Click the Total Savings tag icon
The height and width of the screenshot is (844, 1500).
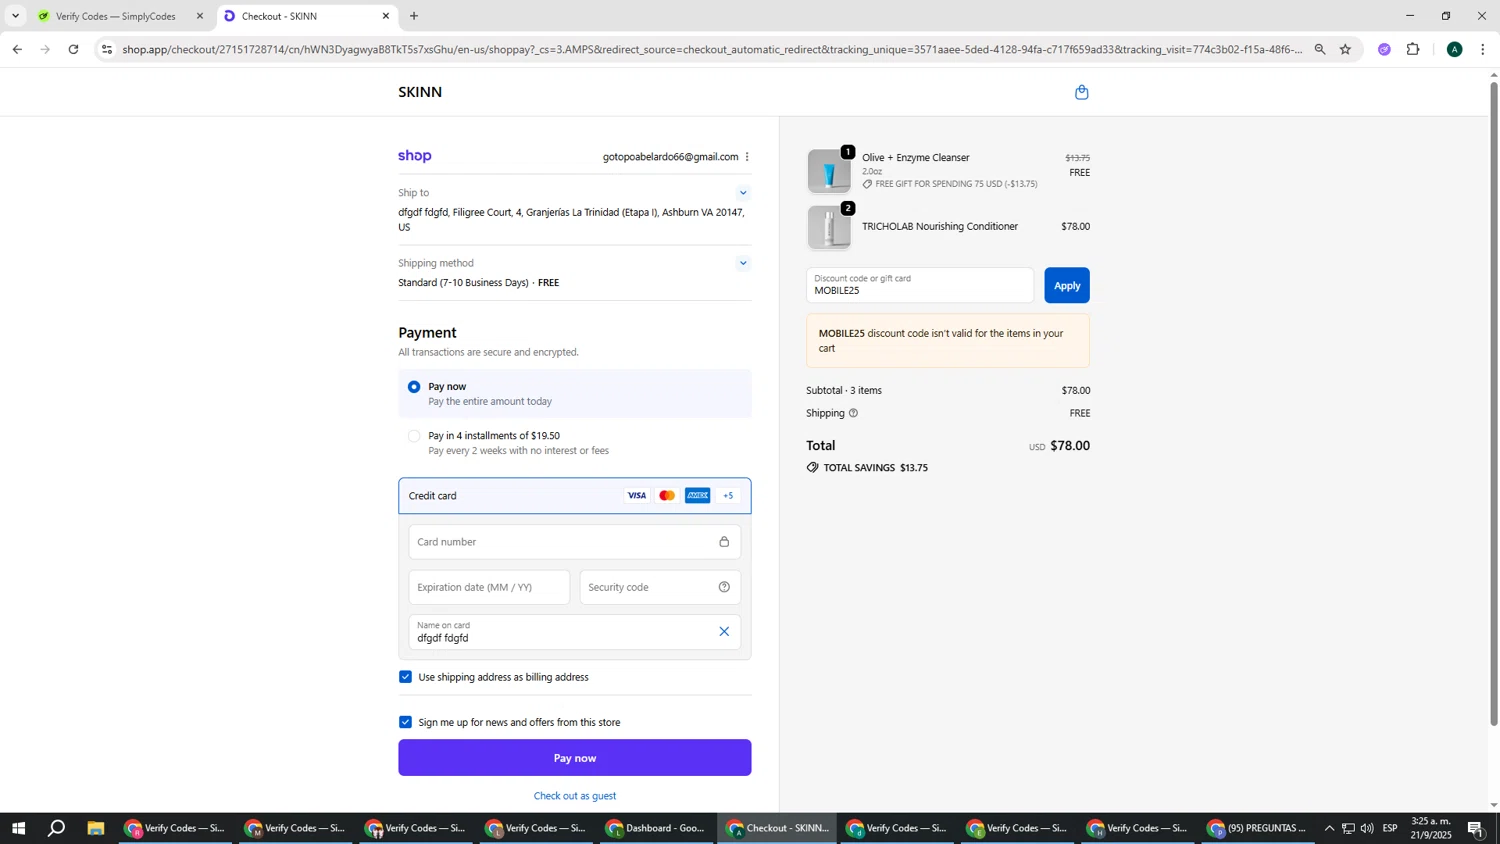[812, 468]
